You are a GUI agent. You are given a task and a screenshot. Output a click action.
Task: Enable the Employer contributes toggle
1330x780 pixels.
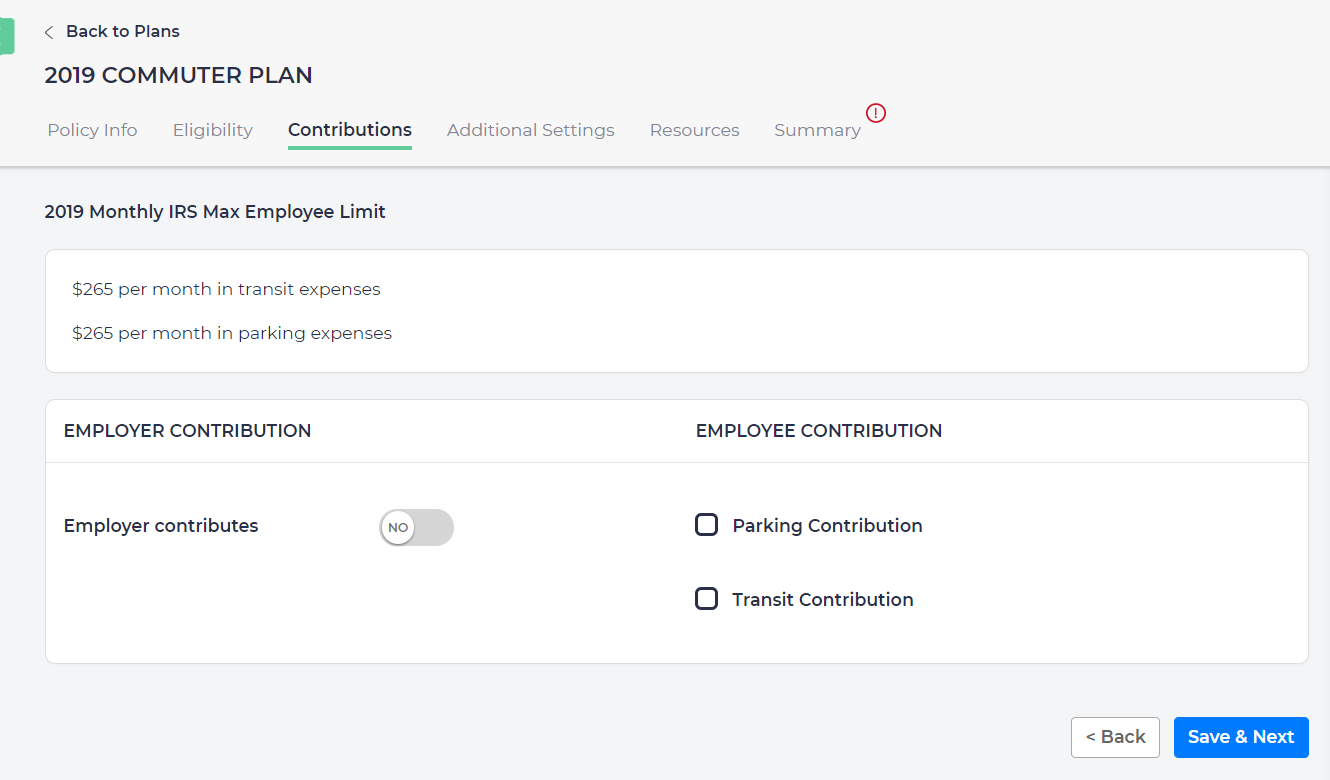pyautogui.click(x=416, y=527)
